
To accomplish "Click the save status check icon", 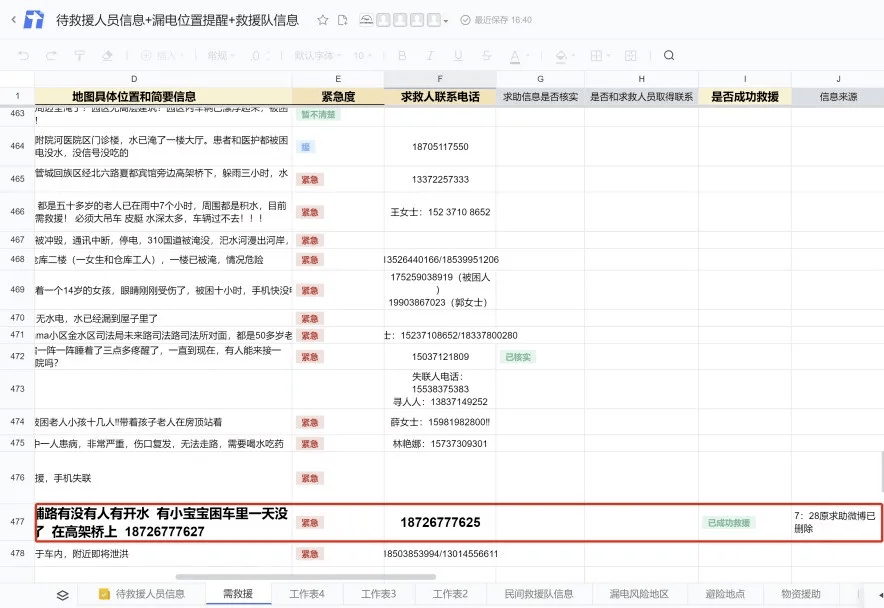I will click(465, 20).
